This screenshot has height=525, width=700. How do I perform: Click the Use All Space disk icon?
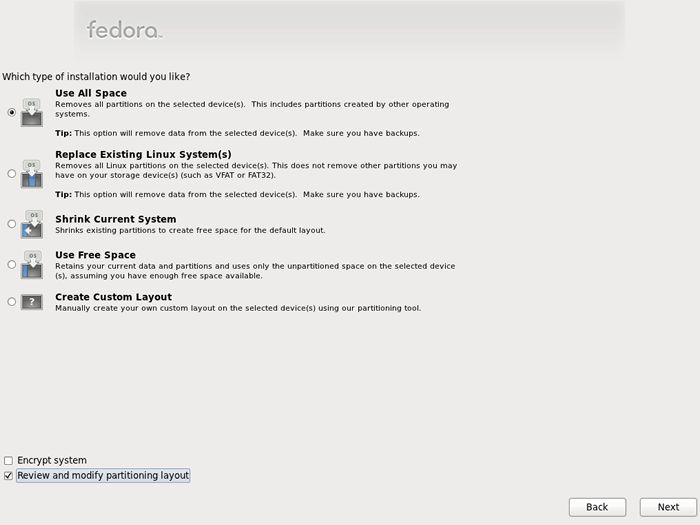point(32,112)
